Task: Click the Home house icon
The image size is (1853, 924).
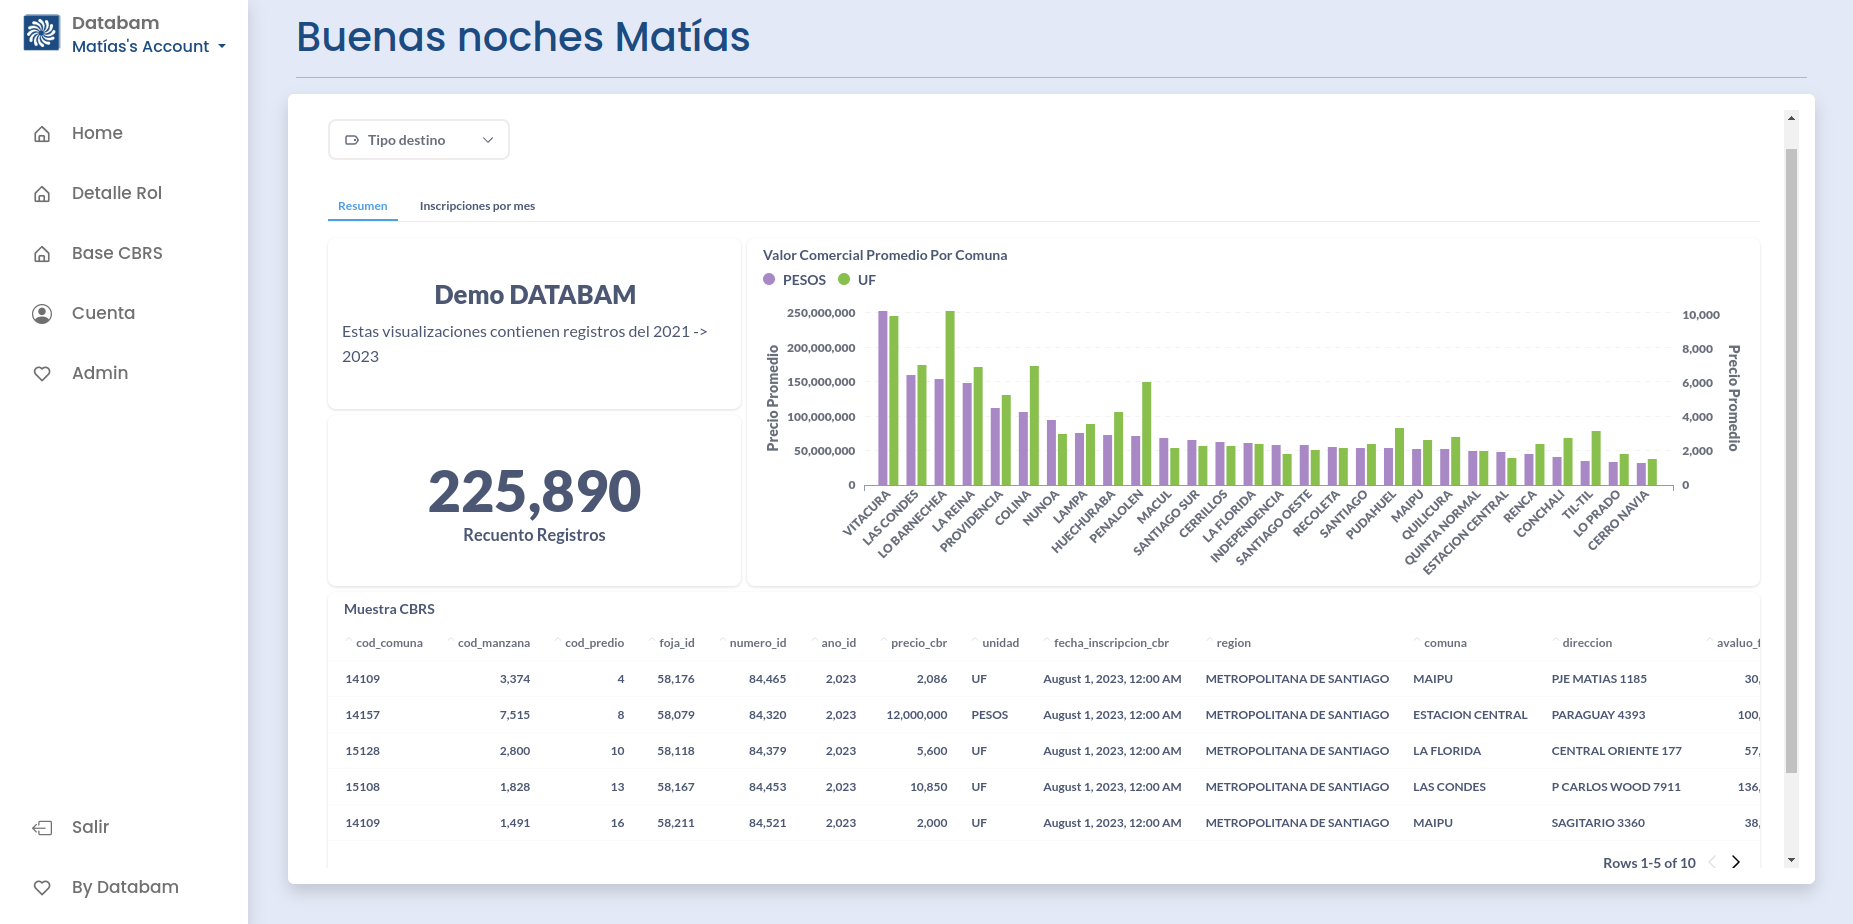Action: click(42, 134)
